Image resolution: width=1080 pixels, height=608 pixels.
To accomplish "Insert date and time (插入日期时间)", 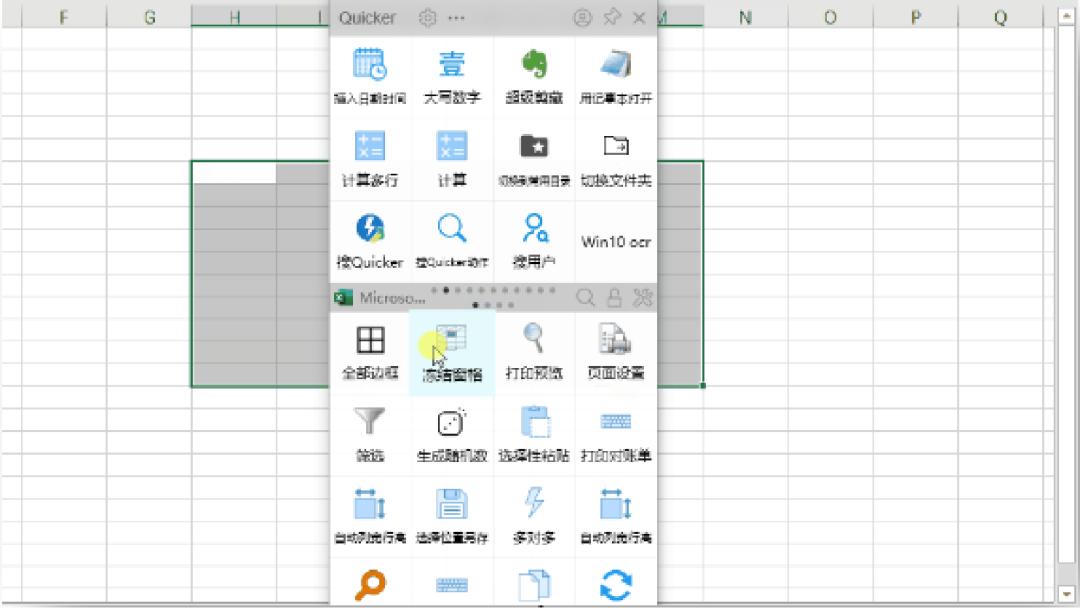I will click(x=371, y=75).
